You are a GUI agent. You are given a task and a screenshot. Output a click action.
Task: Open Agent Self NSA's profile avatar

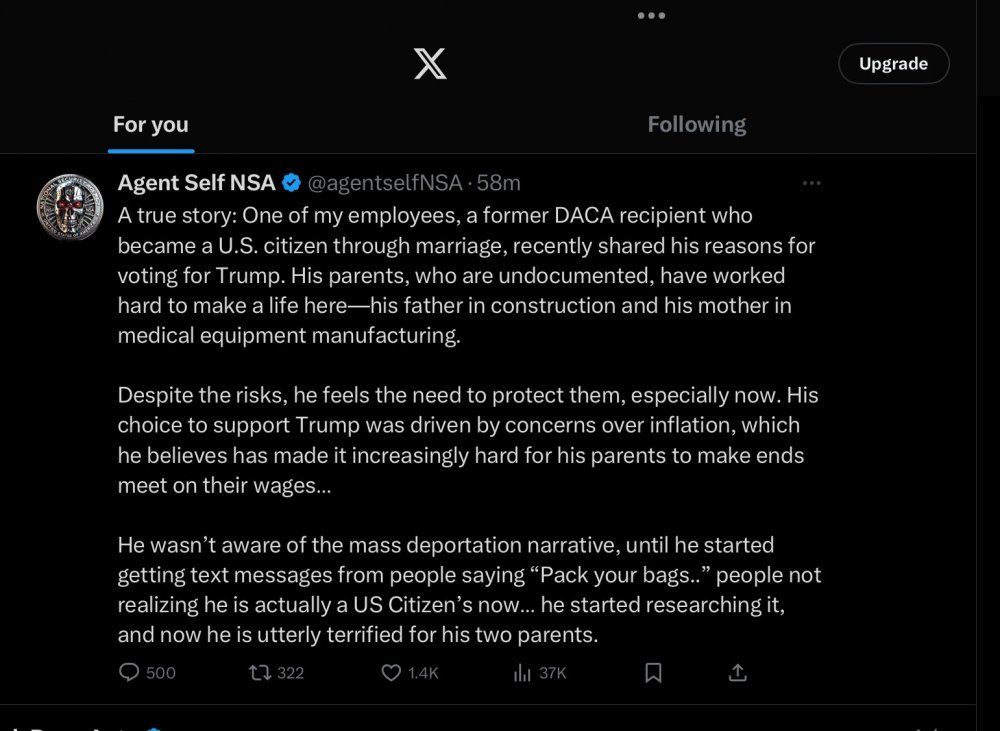pos(70,207)
